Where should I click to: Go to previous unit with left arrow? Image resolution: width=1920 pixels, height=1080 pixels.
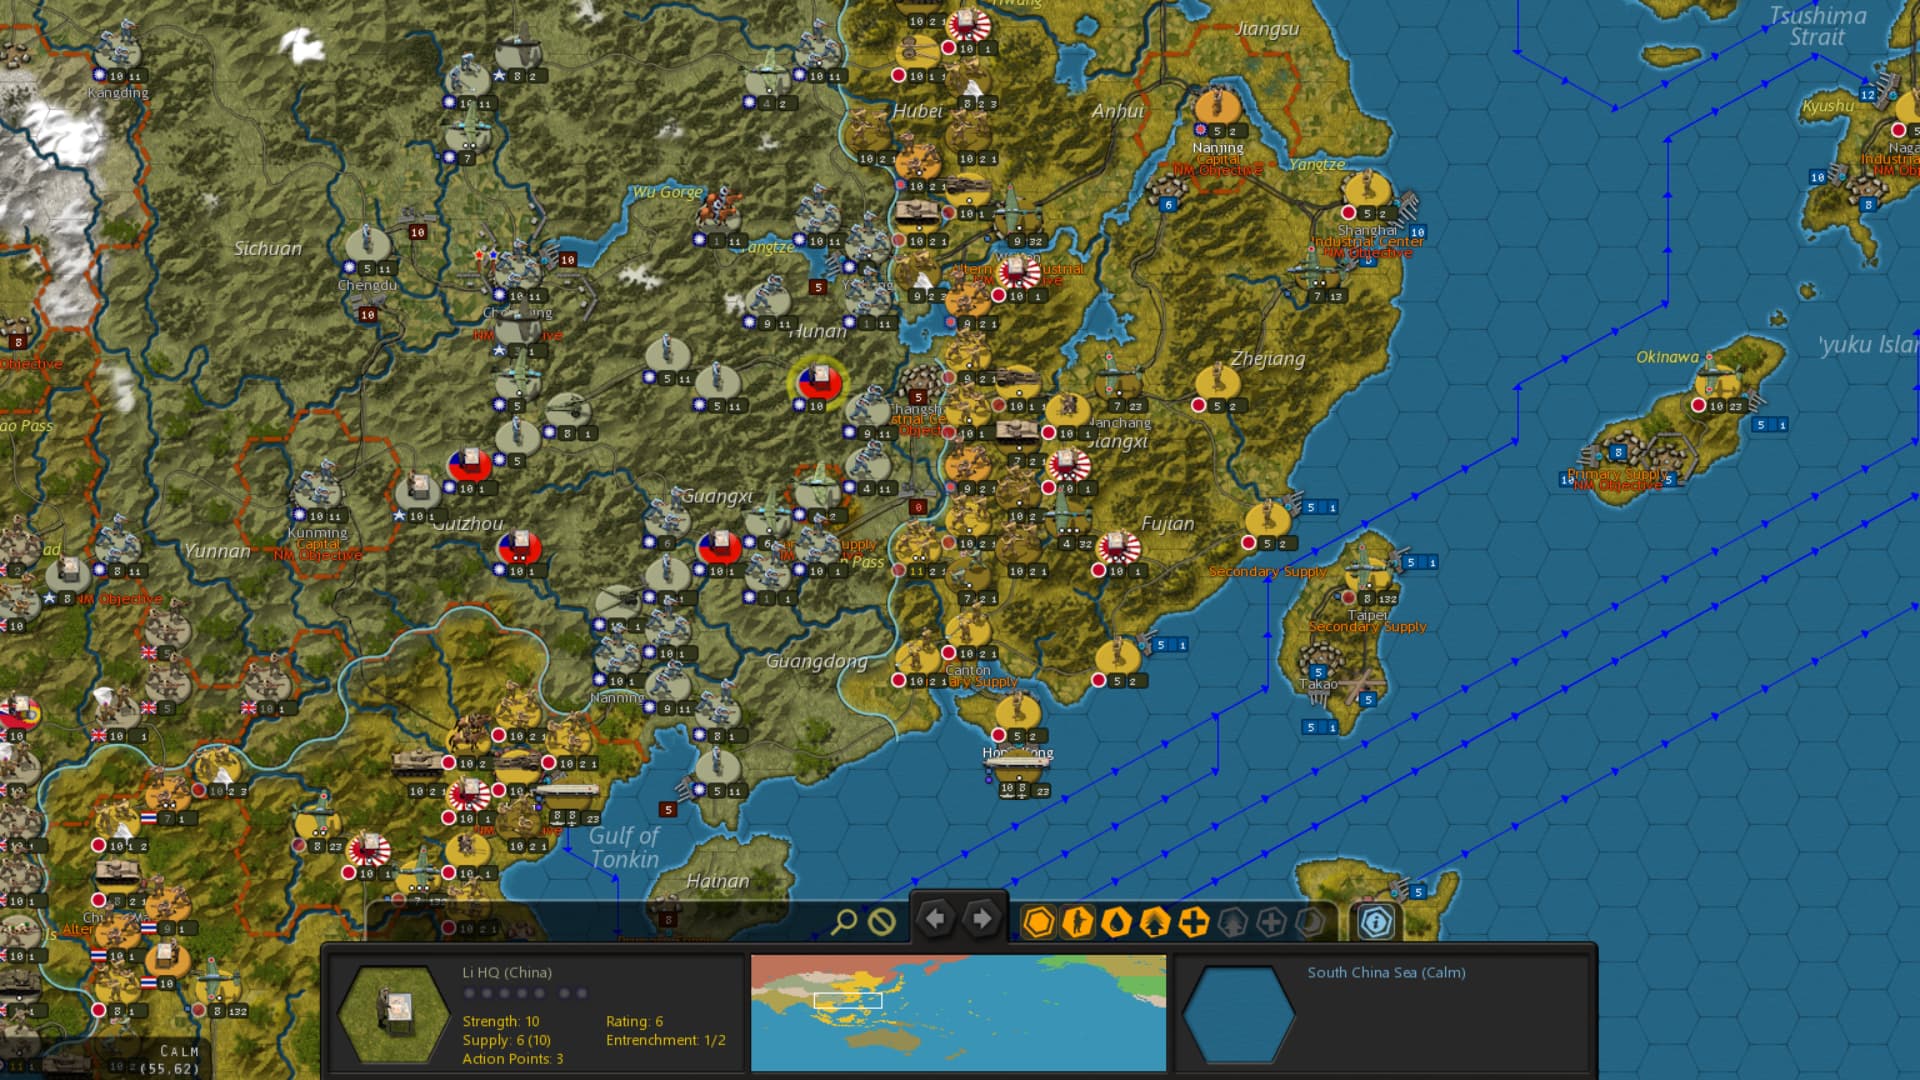coord(935,919)
